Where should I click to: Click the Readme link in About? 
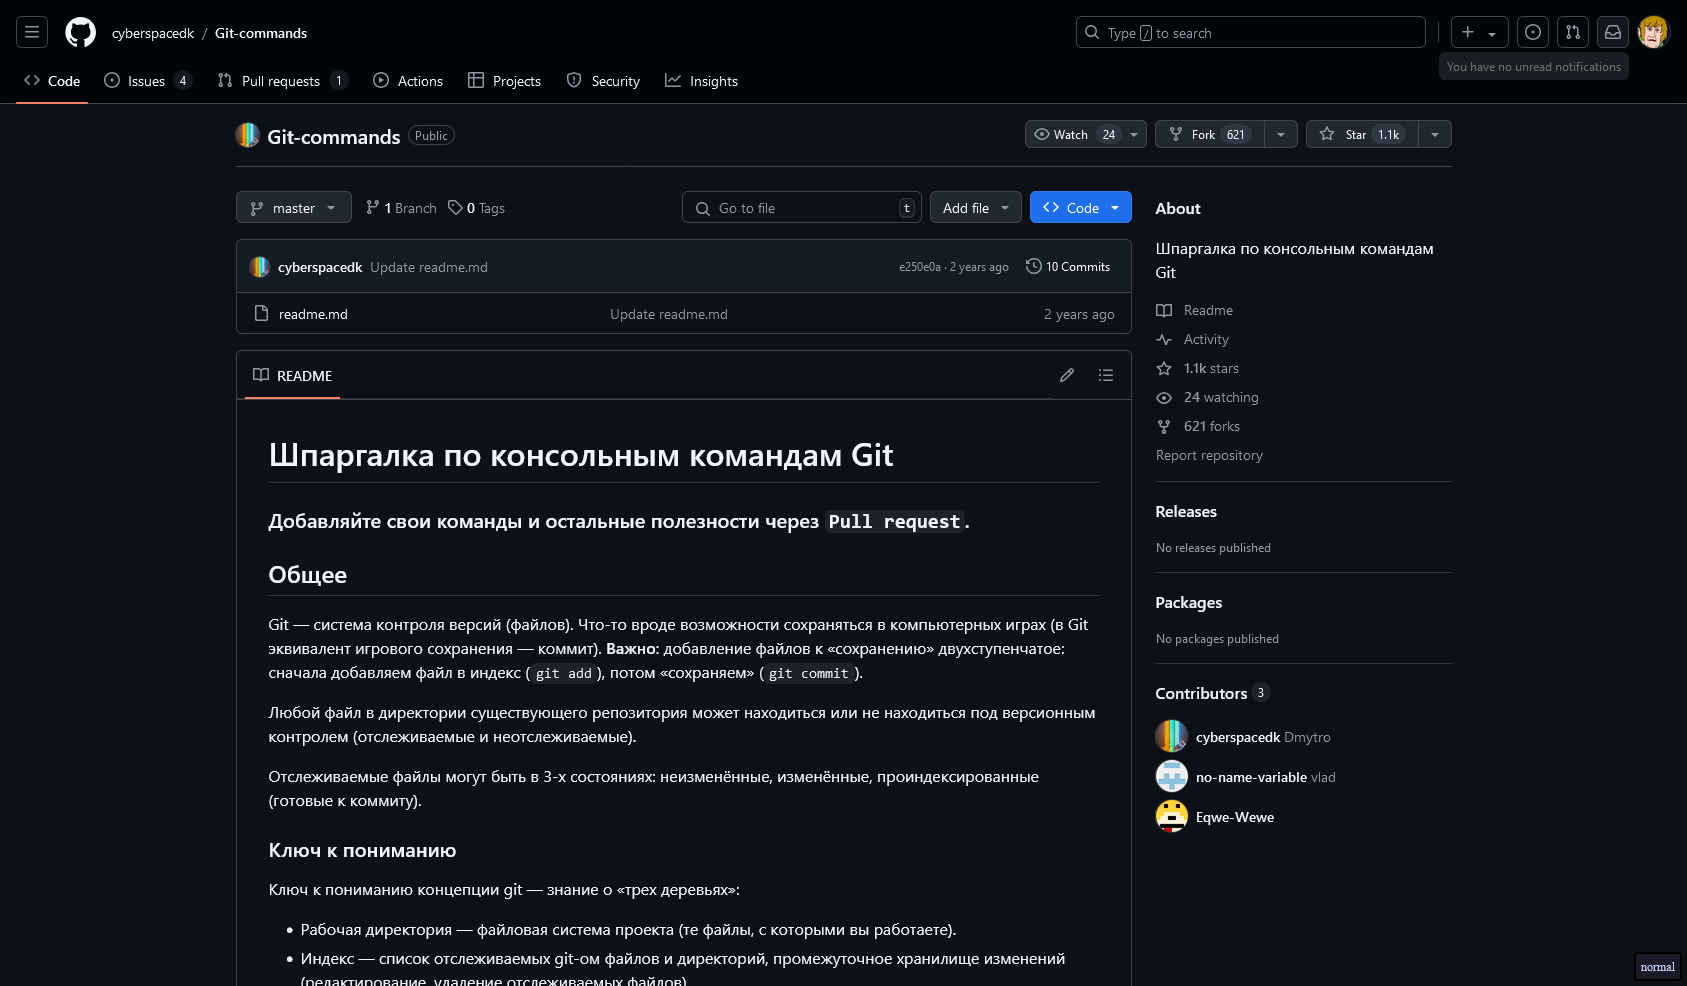coord(1208,310)
